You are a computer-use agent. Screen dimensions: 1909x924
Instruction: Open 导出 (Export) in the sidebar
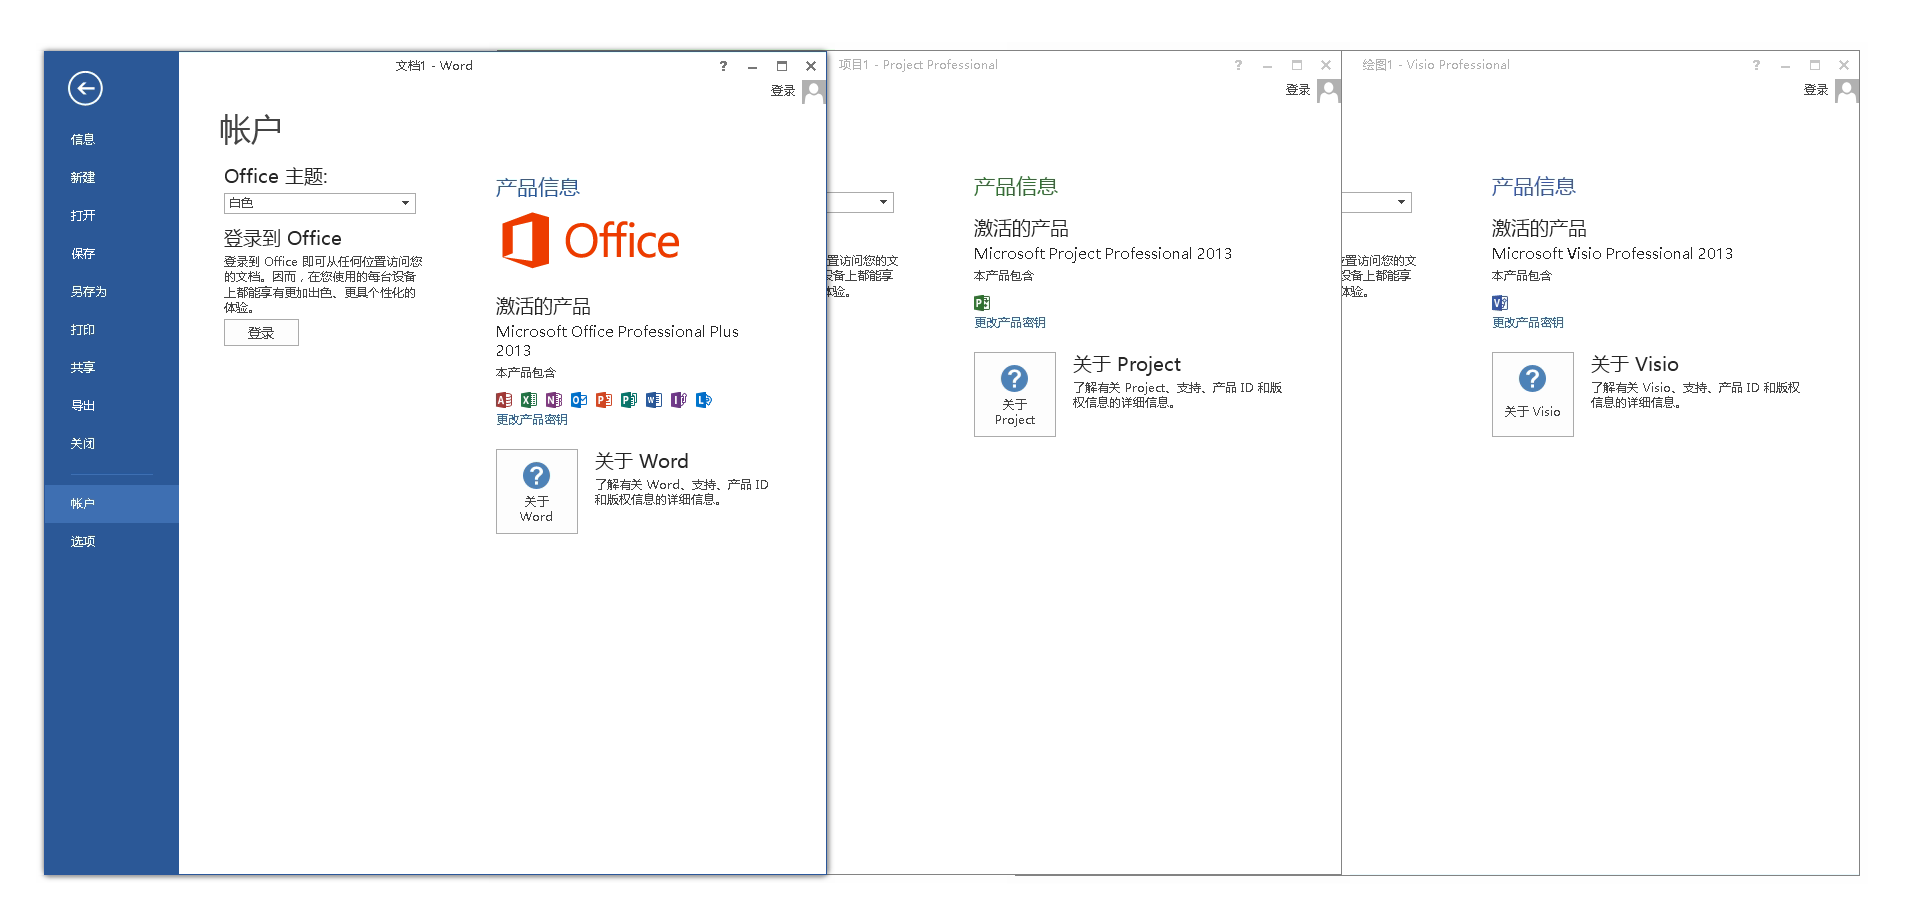pos(111,405)
